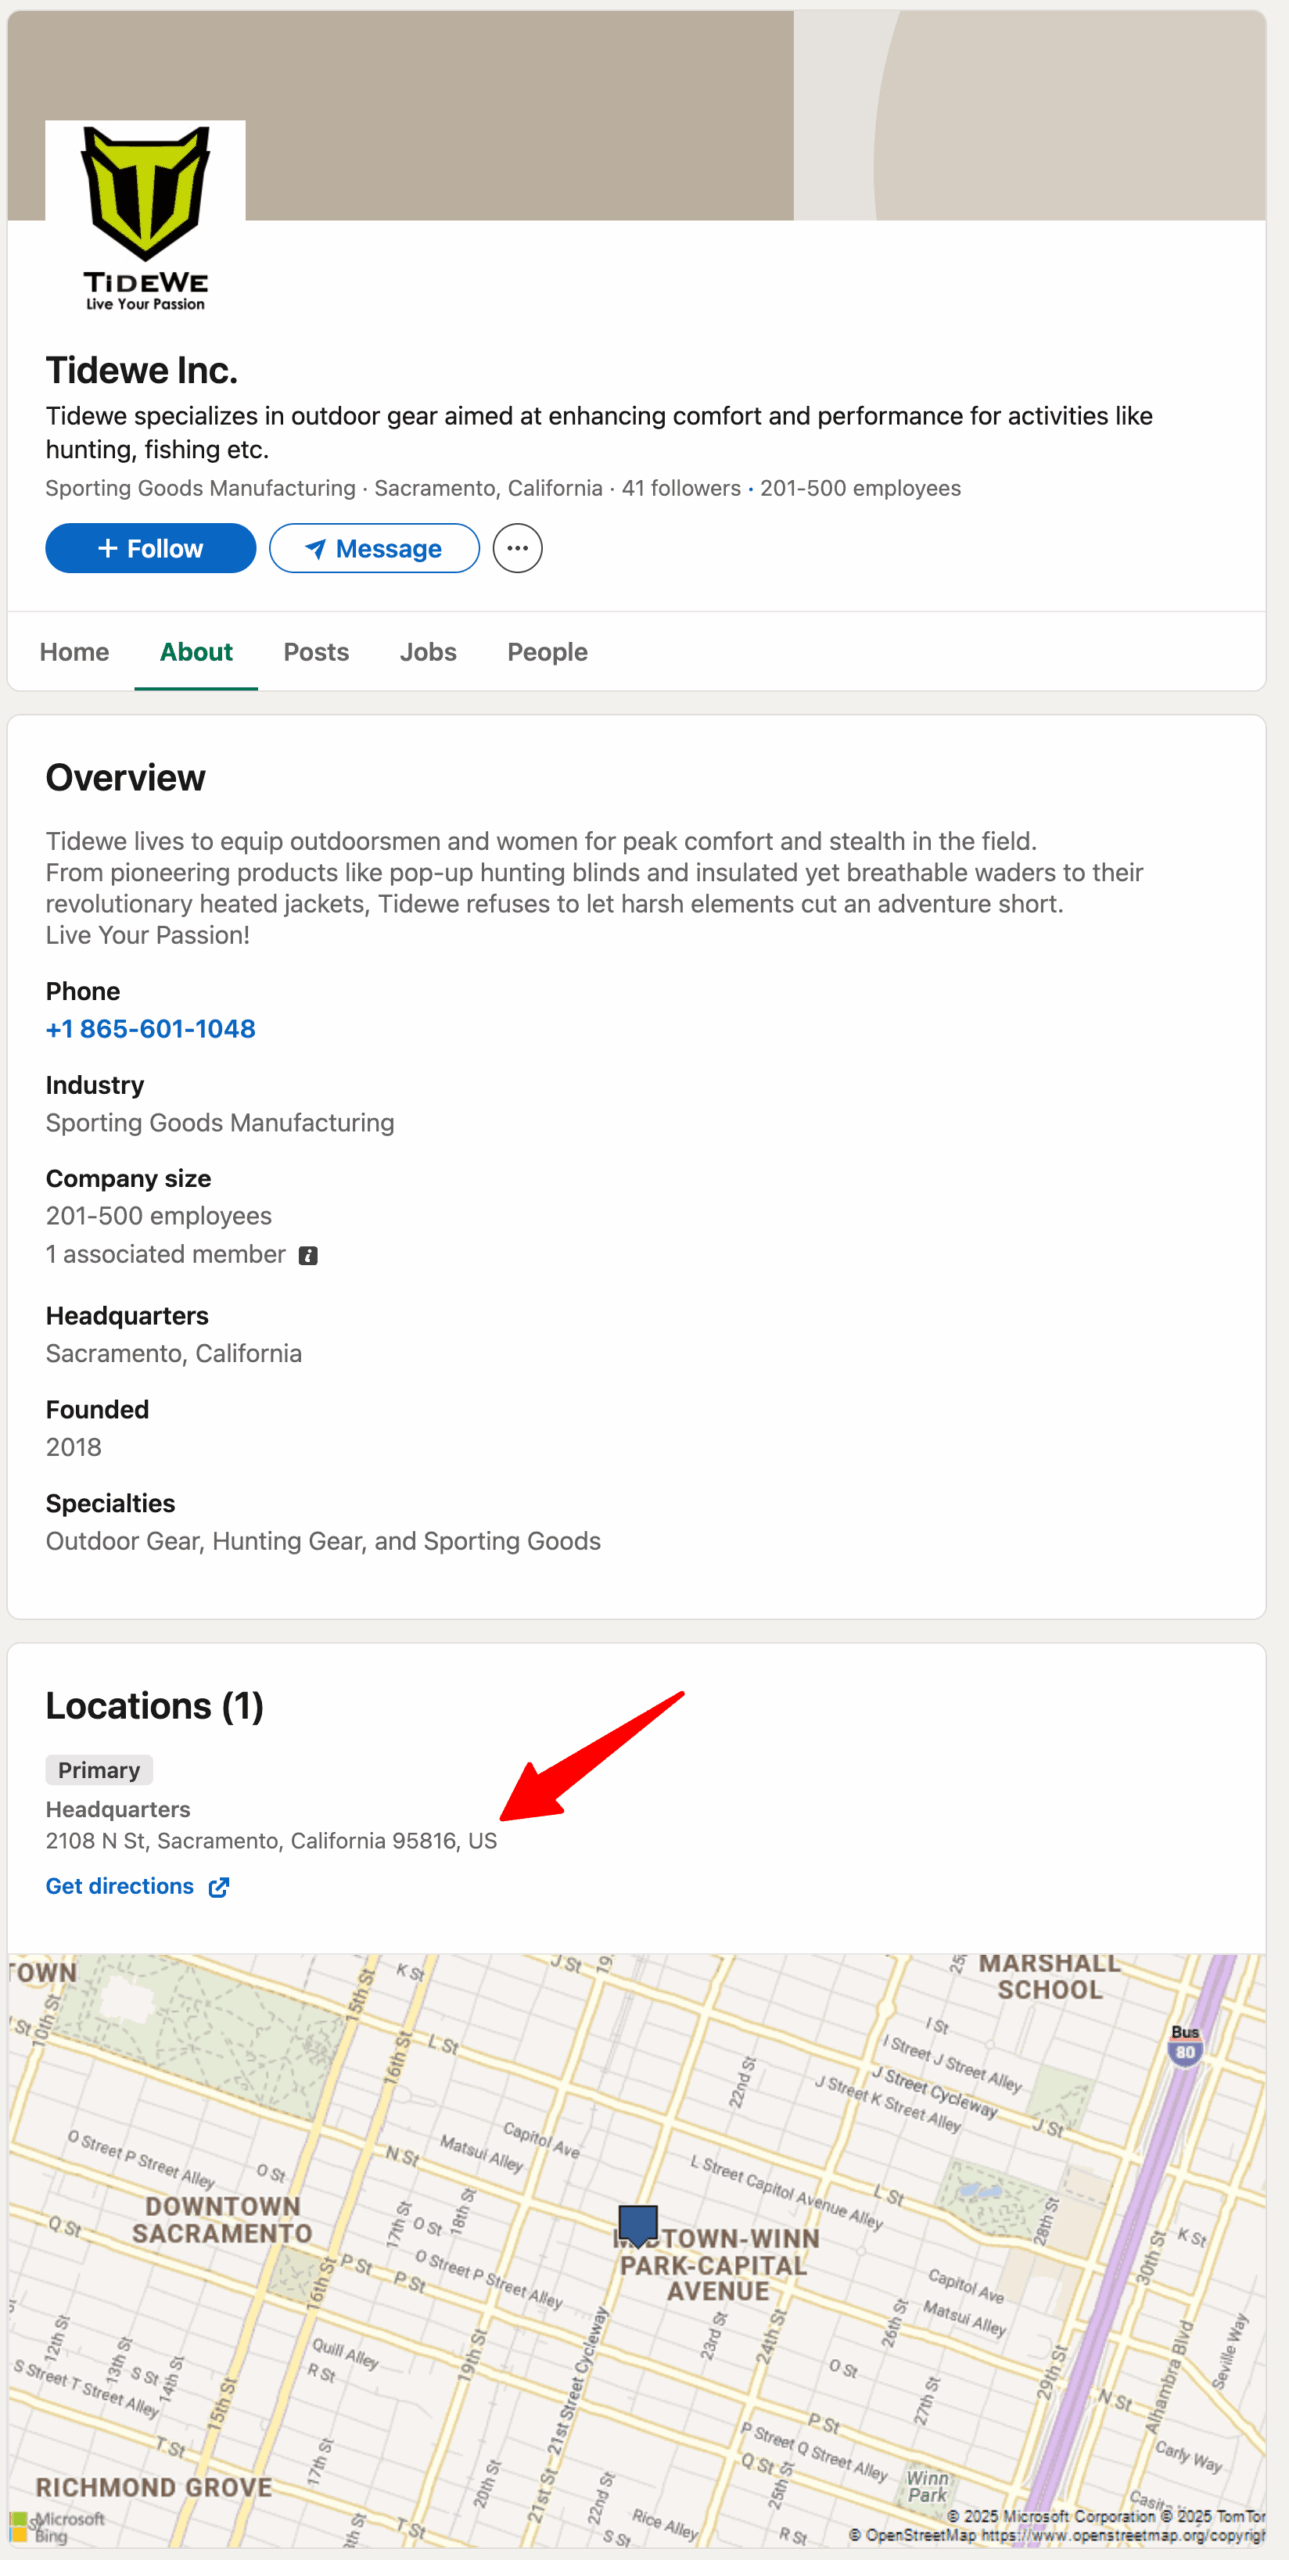Screen dimensions: 1289x2560
Task: Go to the Jobs tab
Action: 428,652
